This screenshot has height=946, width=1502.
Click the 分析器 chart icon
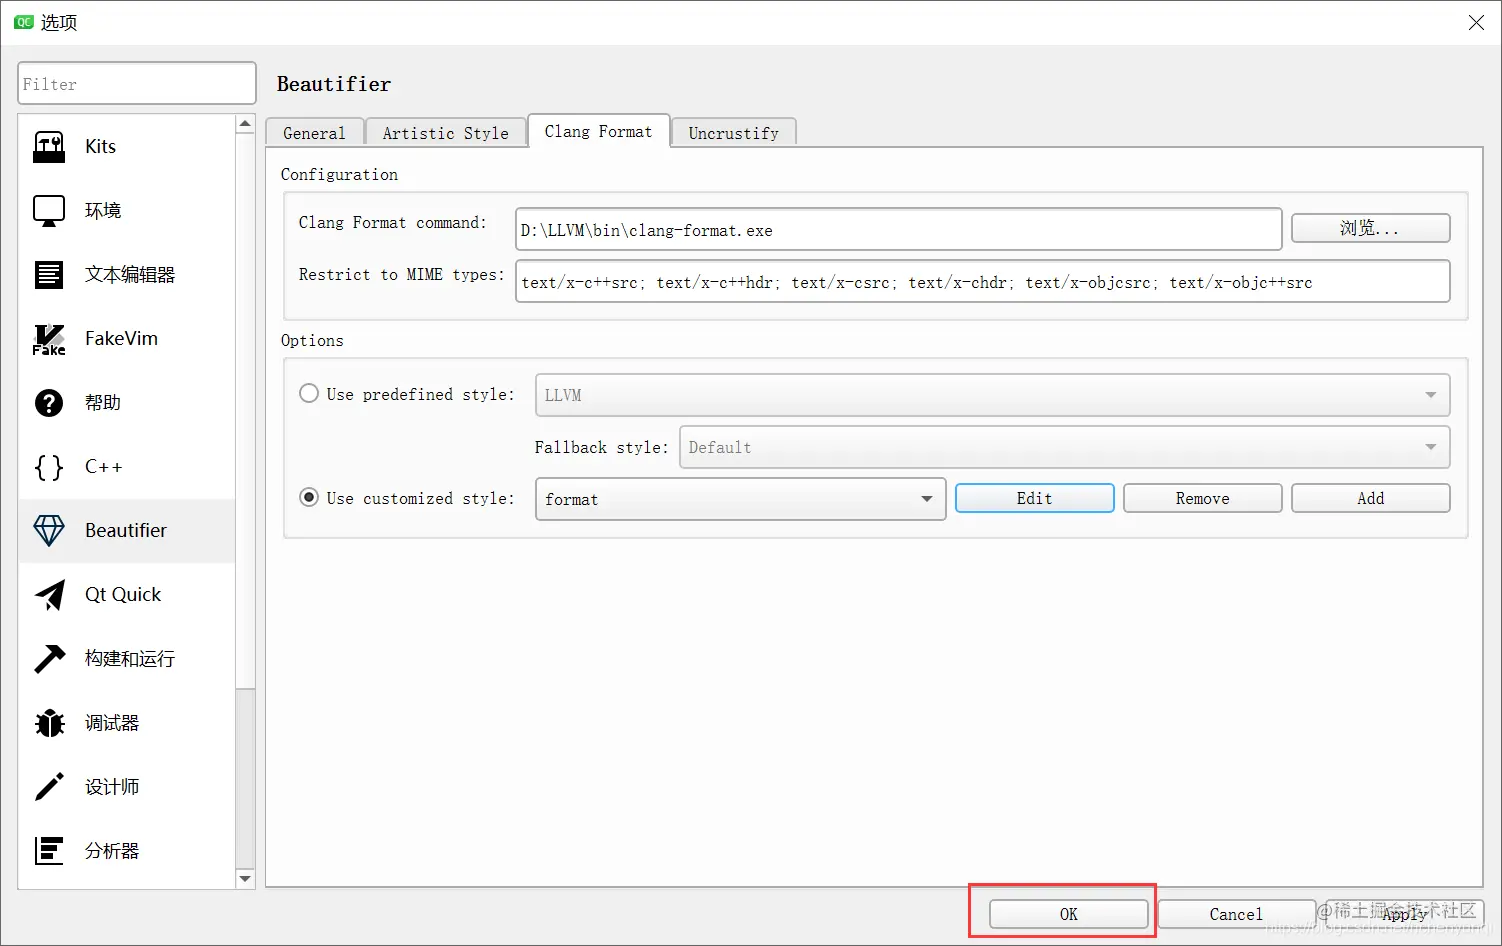tap(49, 851)
